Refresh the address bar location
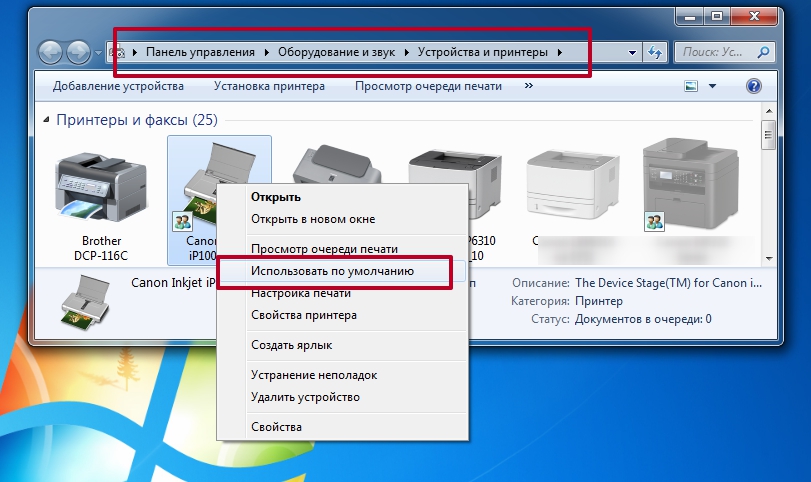811x482 pixels. pyautogui.click(x=655, y=52)
